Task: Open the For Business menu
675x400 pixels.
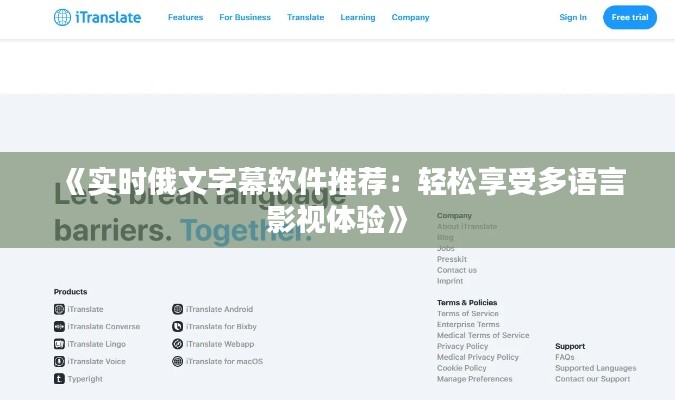Action: [245, 17]
